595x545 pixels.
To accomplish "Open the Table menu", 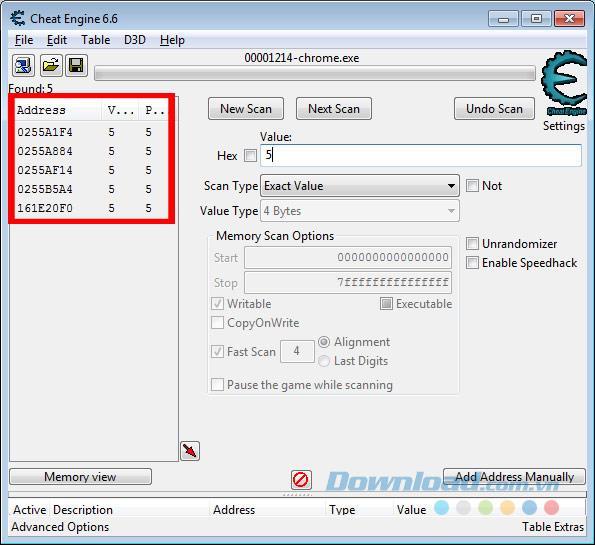I will [x=96, y=40].
